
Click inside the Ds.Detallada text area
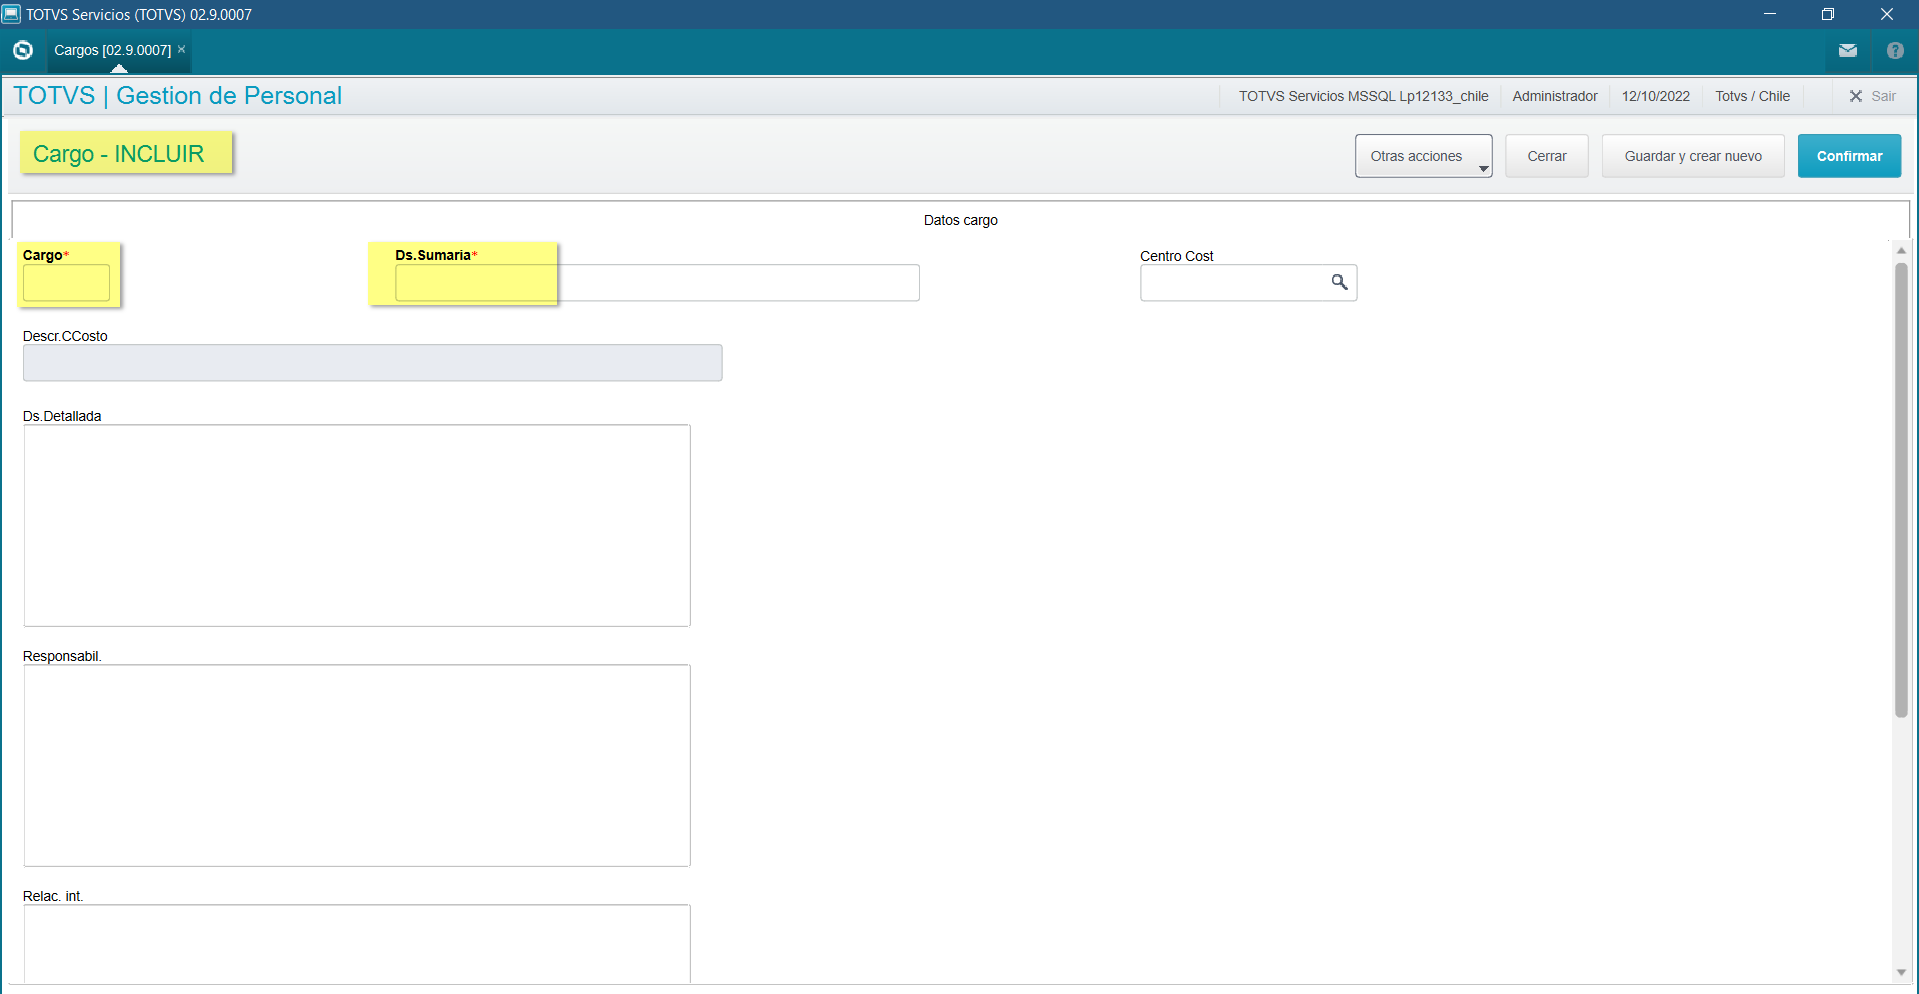pos(356,525)
